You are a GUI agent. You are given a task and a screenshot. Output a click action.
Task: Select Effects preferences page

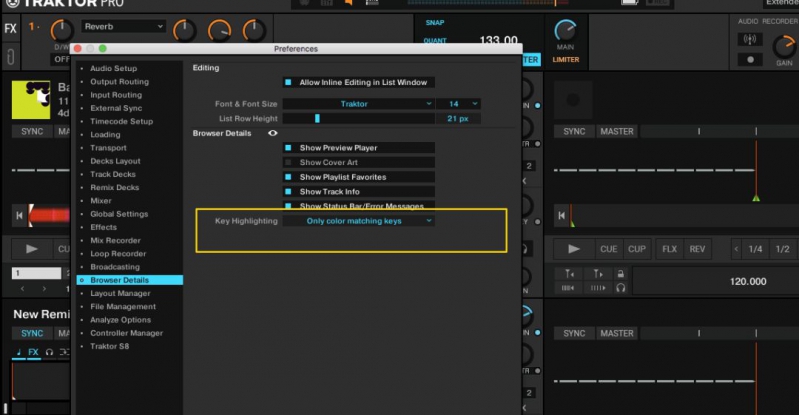tap(103, 228)
